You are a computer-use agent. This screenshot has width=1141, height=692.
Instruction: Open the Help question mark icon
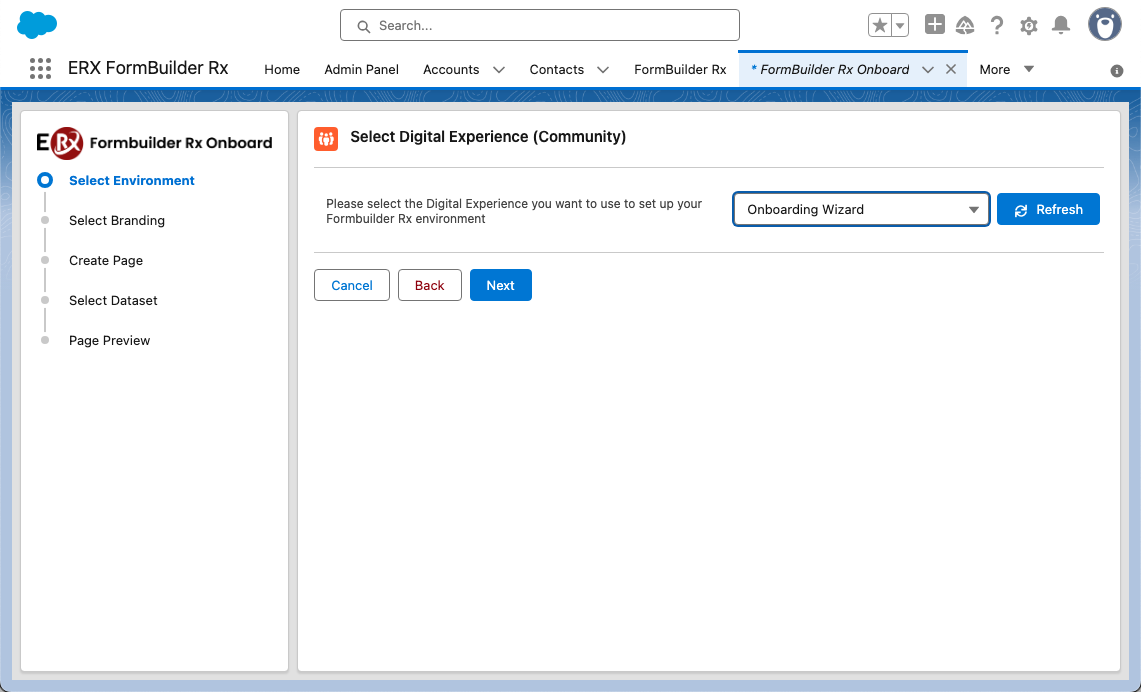(x=997, y=26)
